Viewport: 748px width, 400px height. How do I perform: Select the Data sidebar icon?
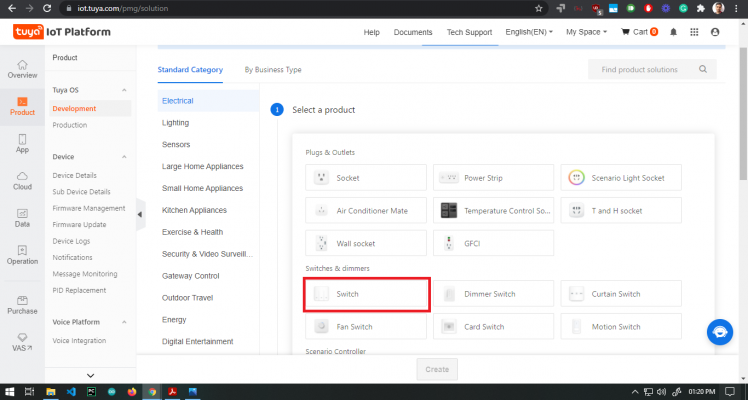point(22,217)
